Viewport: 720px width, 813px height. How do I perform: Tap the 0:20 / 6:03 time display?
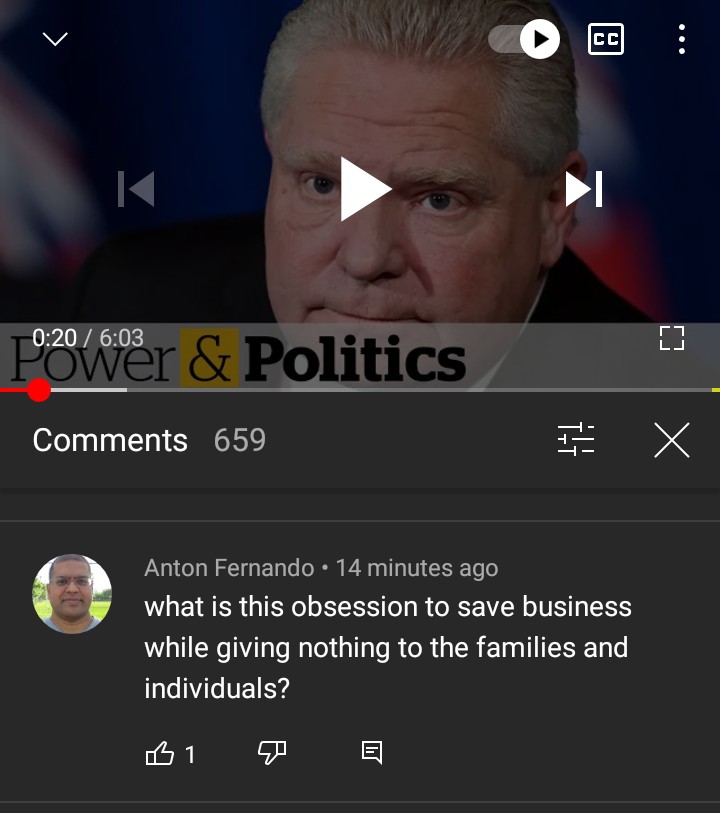coord(88,338)
